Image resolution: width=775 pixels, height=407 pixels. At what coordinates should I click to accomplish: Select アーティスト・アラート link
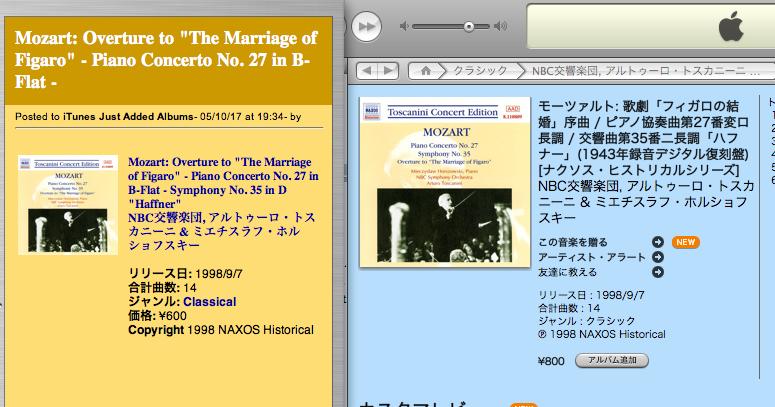pyautogui.click(x=592, y=257)
